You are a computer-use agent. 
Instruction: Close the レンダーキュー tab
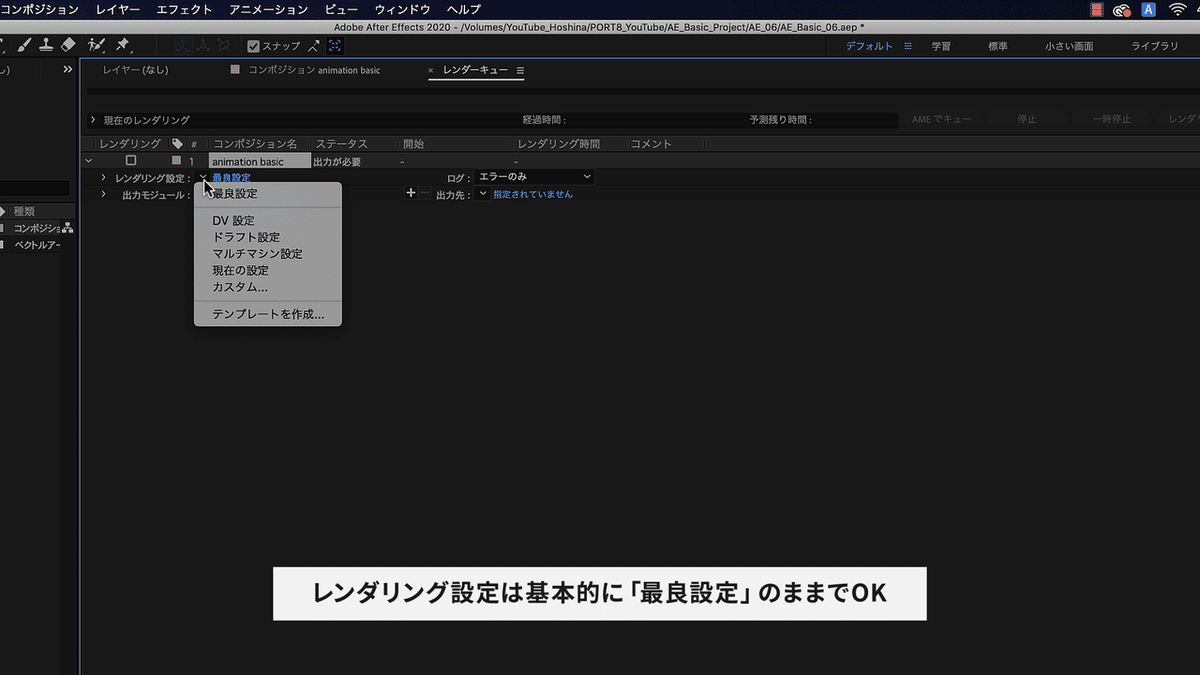coord(431,71)
